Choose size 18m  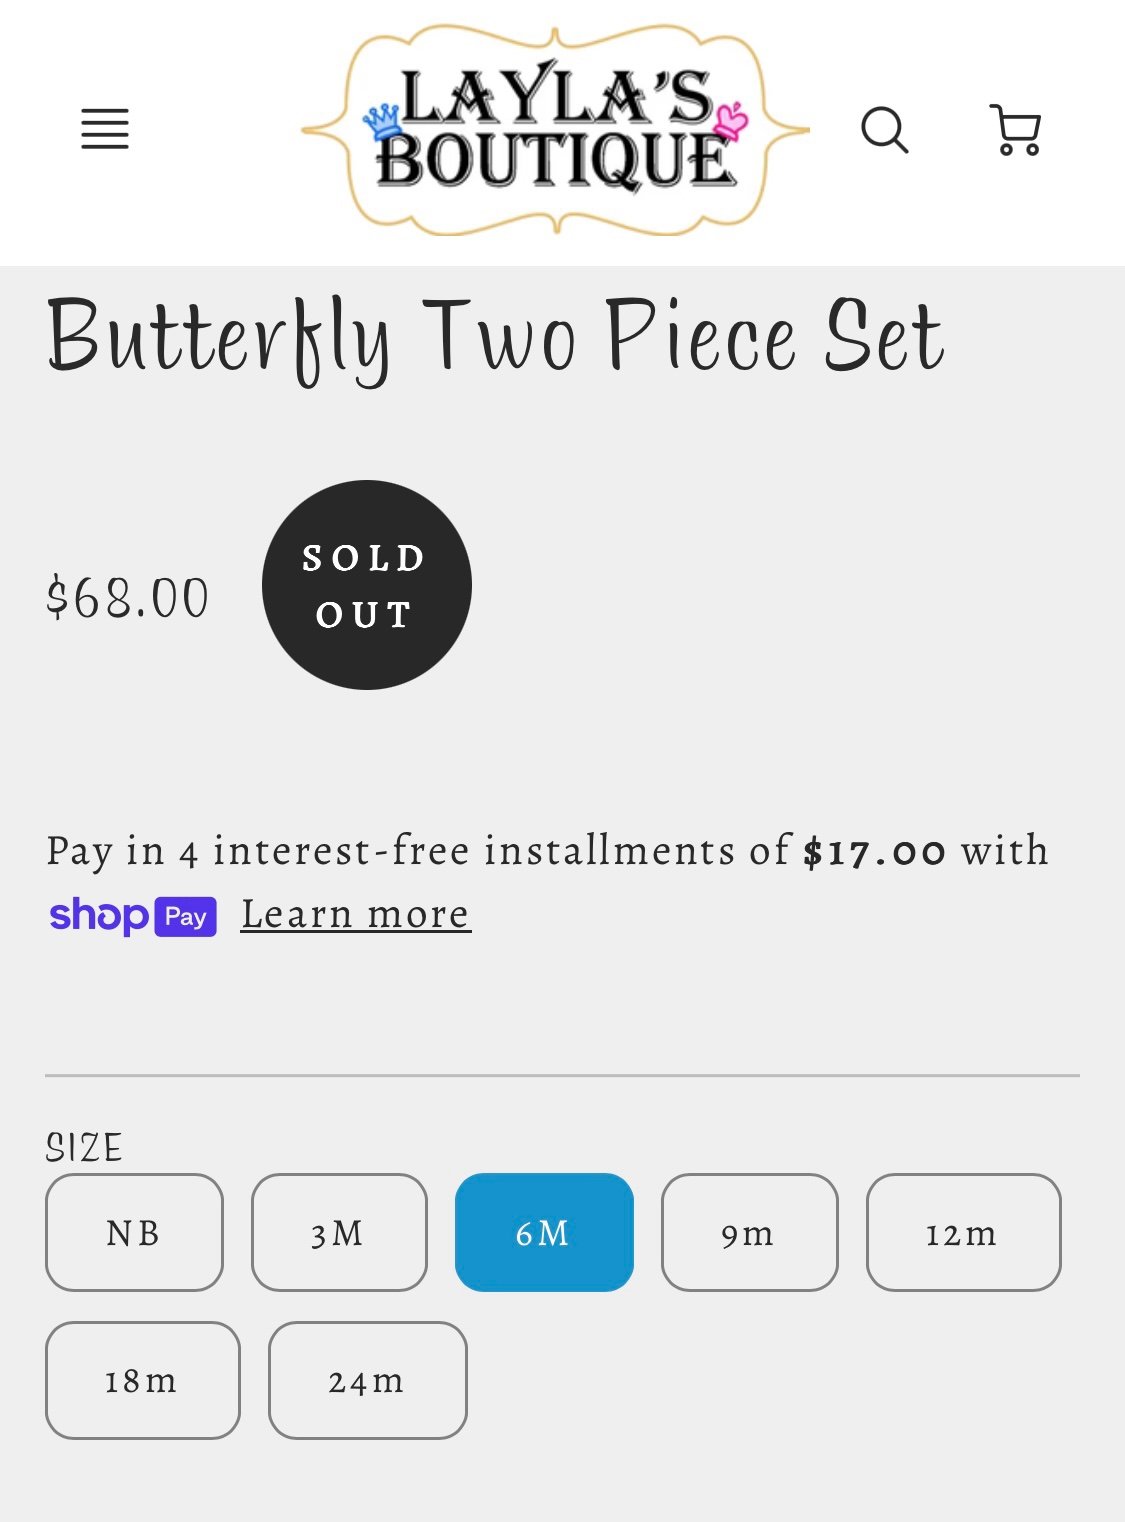click(143, 1380)
